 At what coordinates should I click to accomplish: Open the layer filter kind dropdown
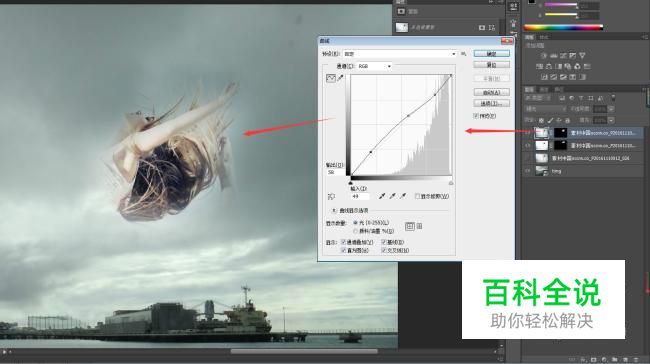point(538,98)
